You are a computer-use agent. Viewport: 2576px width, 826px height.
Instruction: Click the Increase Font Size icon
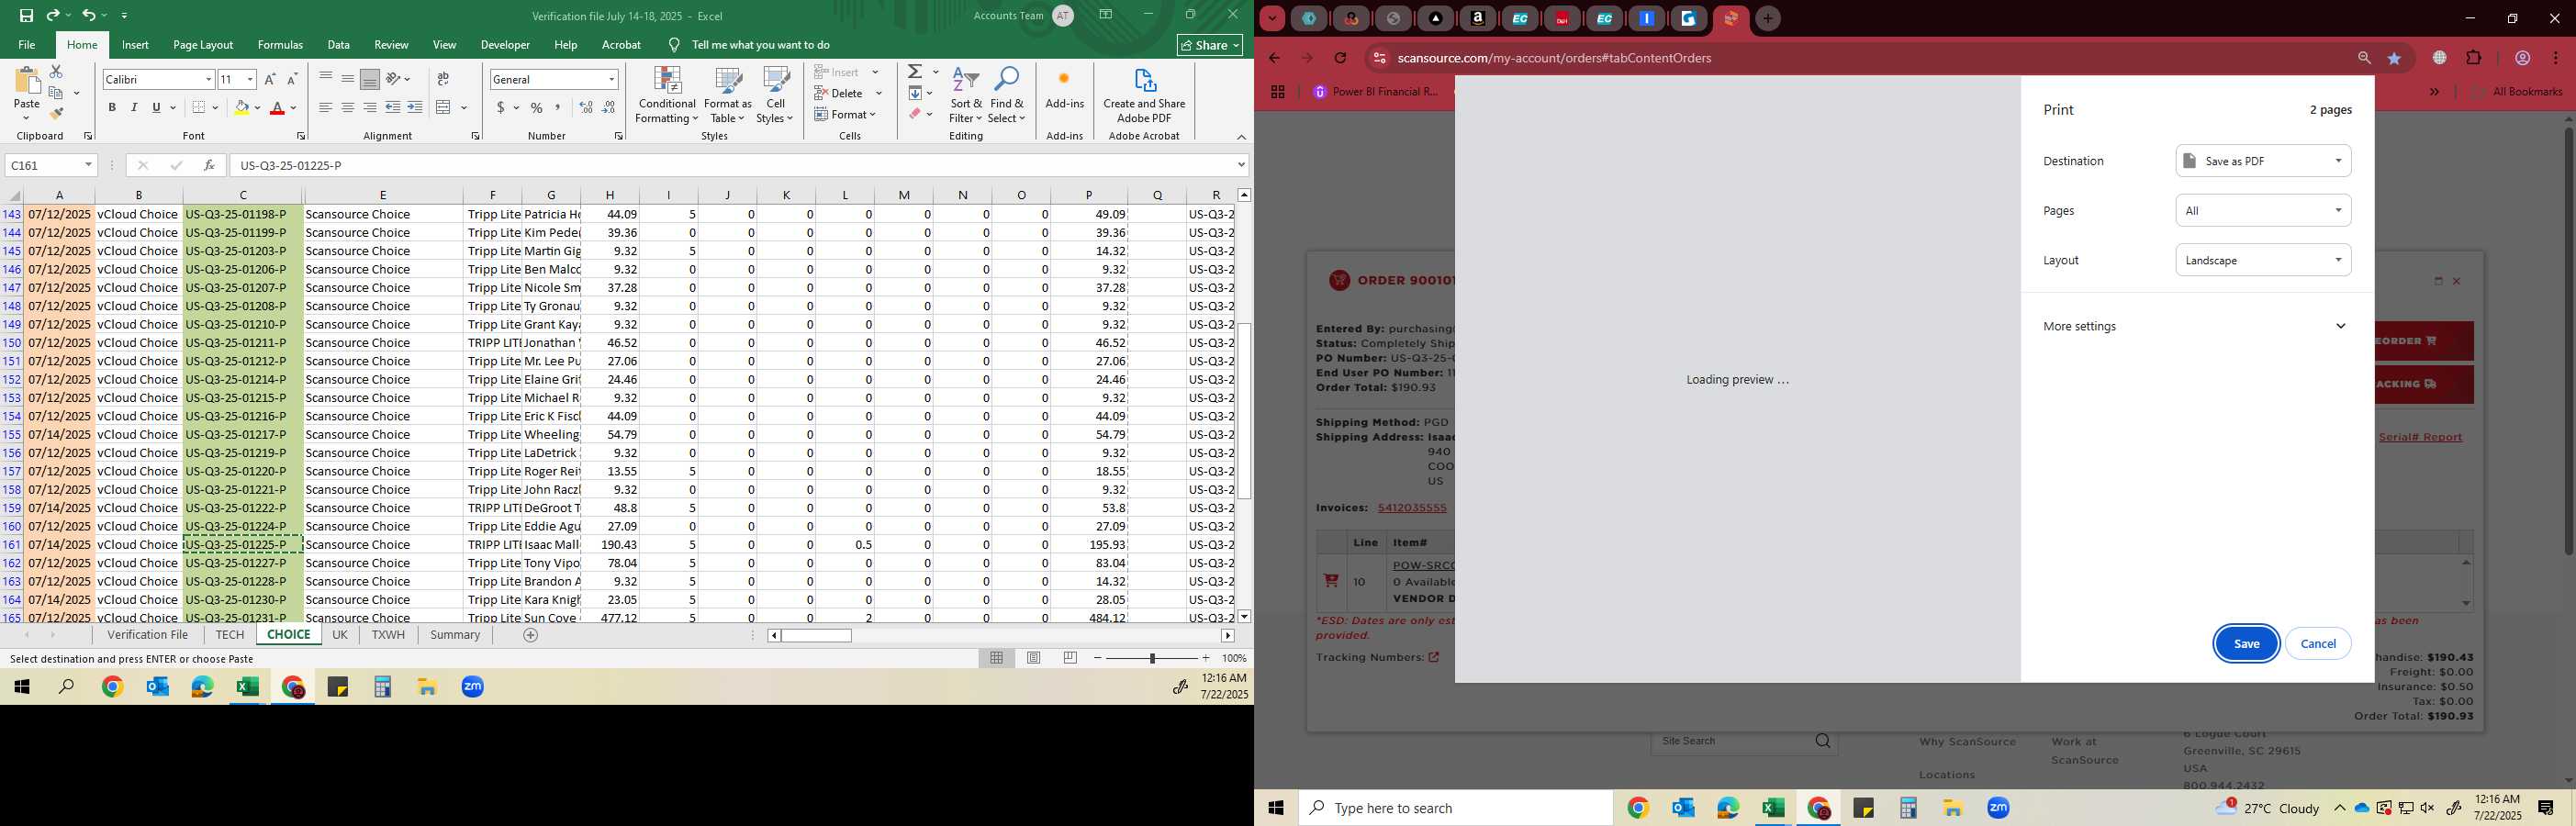[270, 79]
